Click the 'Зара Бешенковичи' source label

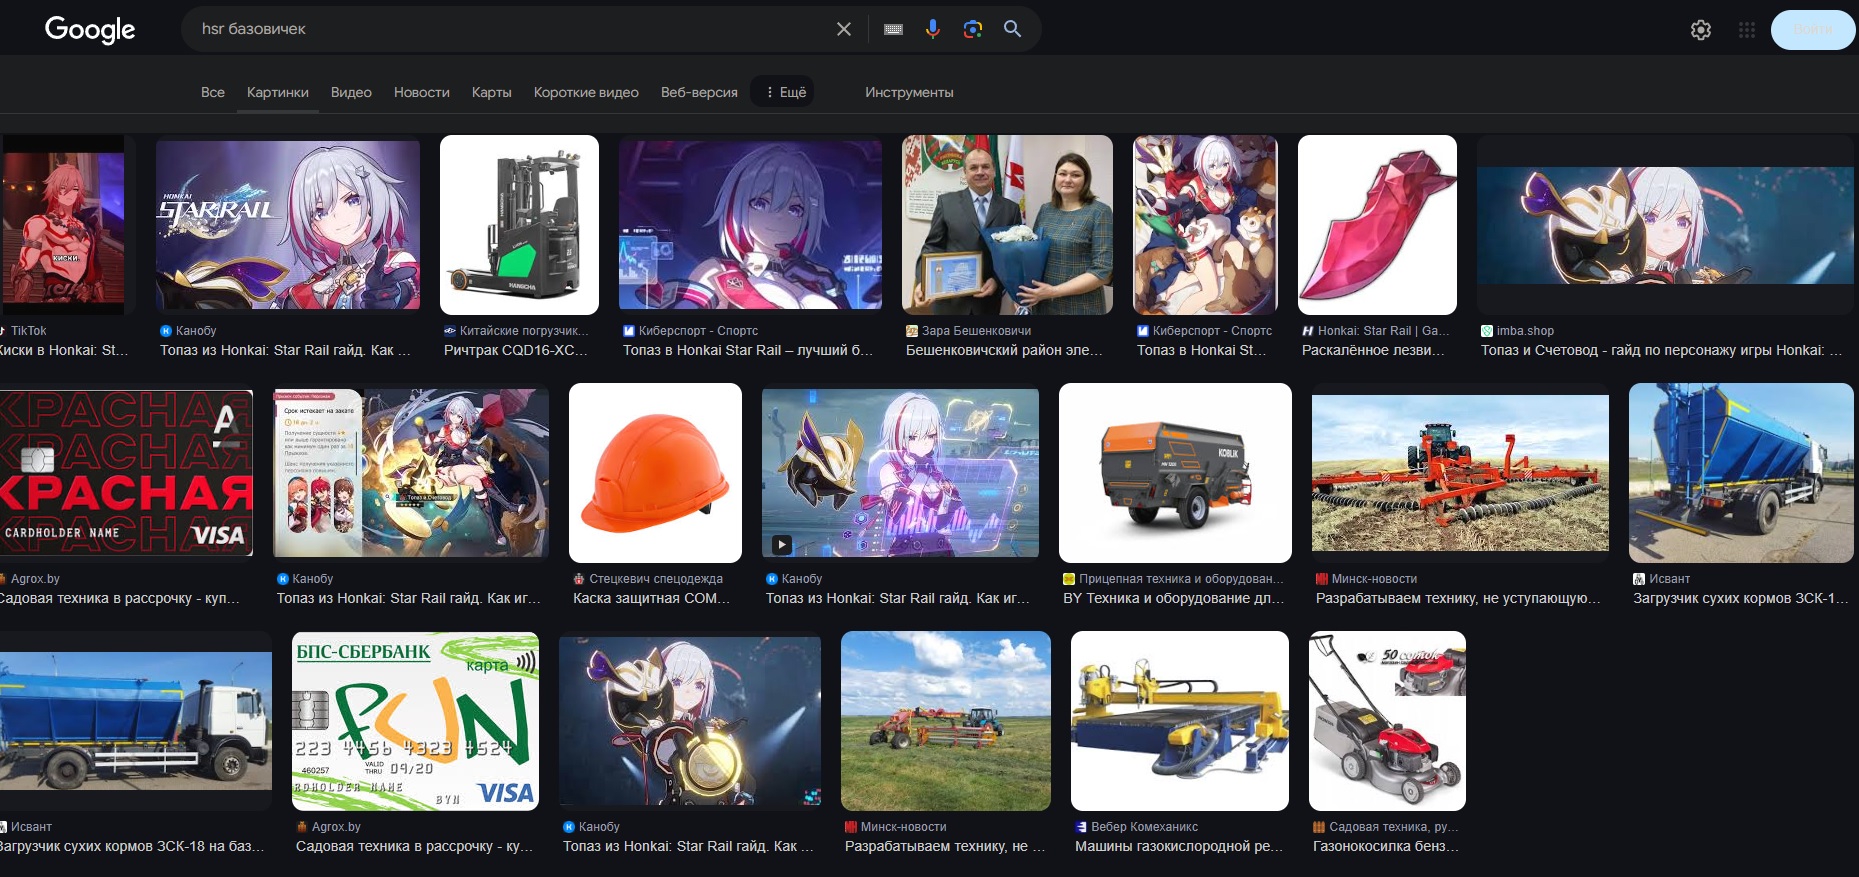[x=976, y=331]
